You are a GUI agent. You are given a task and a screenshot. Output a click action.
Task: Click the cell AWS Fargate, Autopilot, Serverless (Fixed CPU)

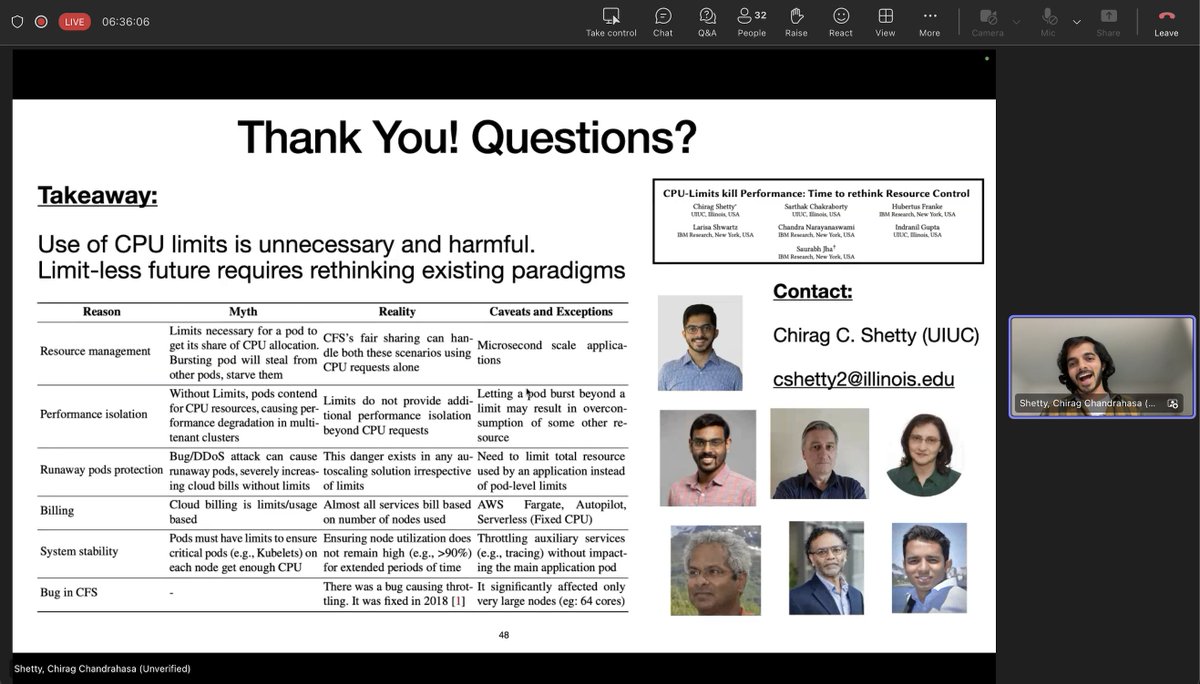[x=551, y=512]
